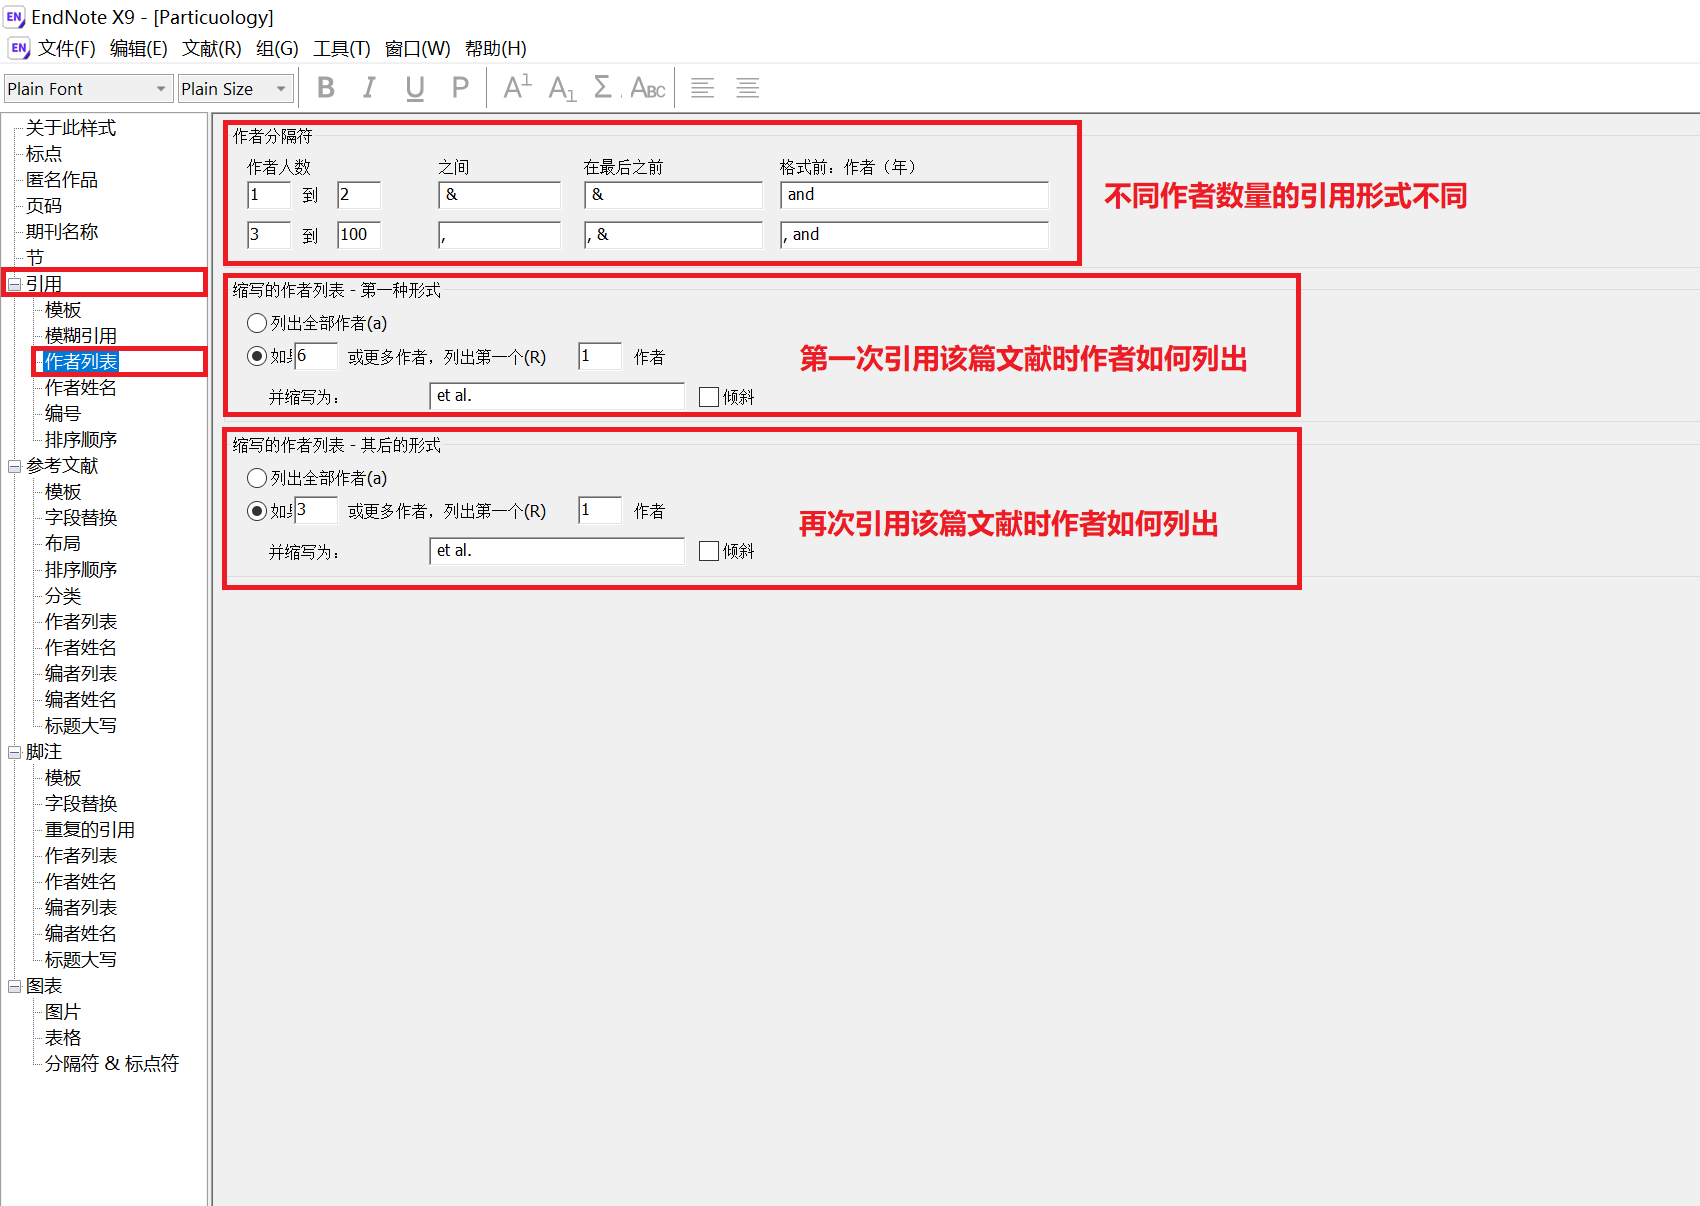Select 列出全部作者 in subsequent-form section

coord(257,478)
